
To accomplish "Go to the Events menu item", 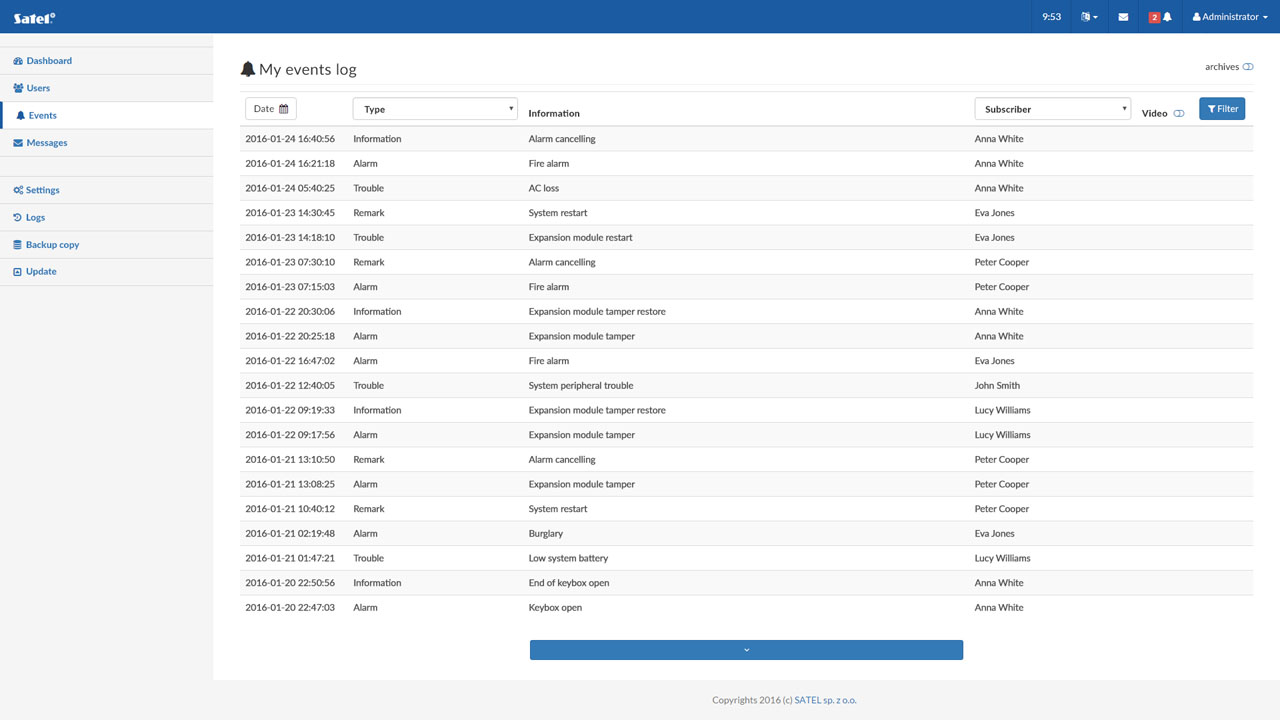I will coord(42,116).
